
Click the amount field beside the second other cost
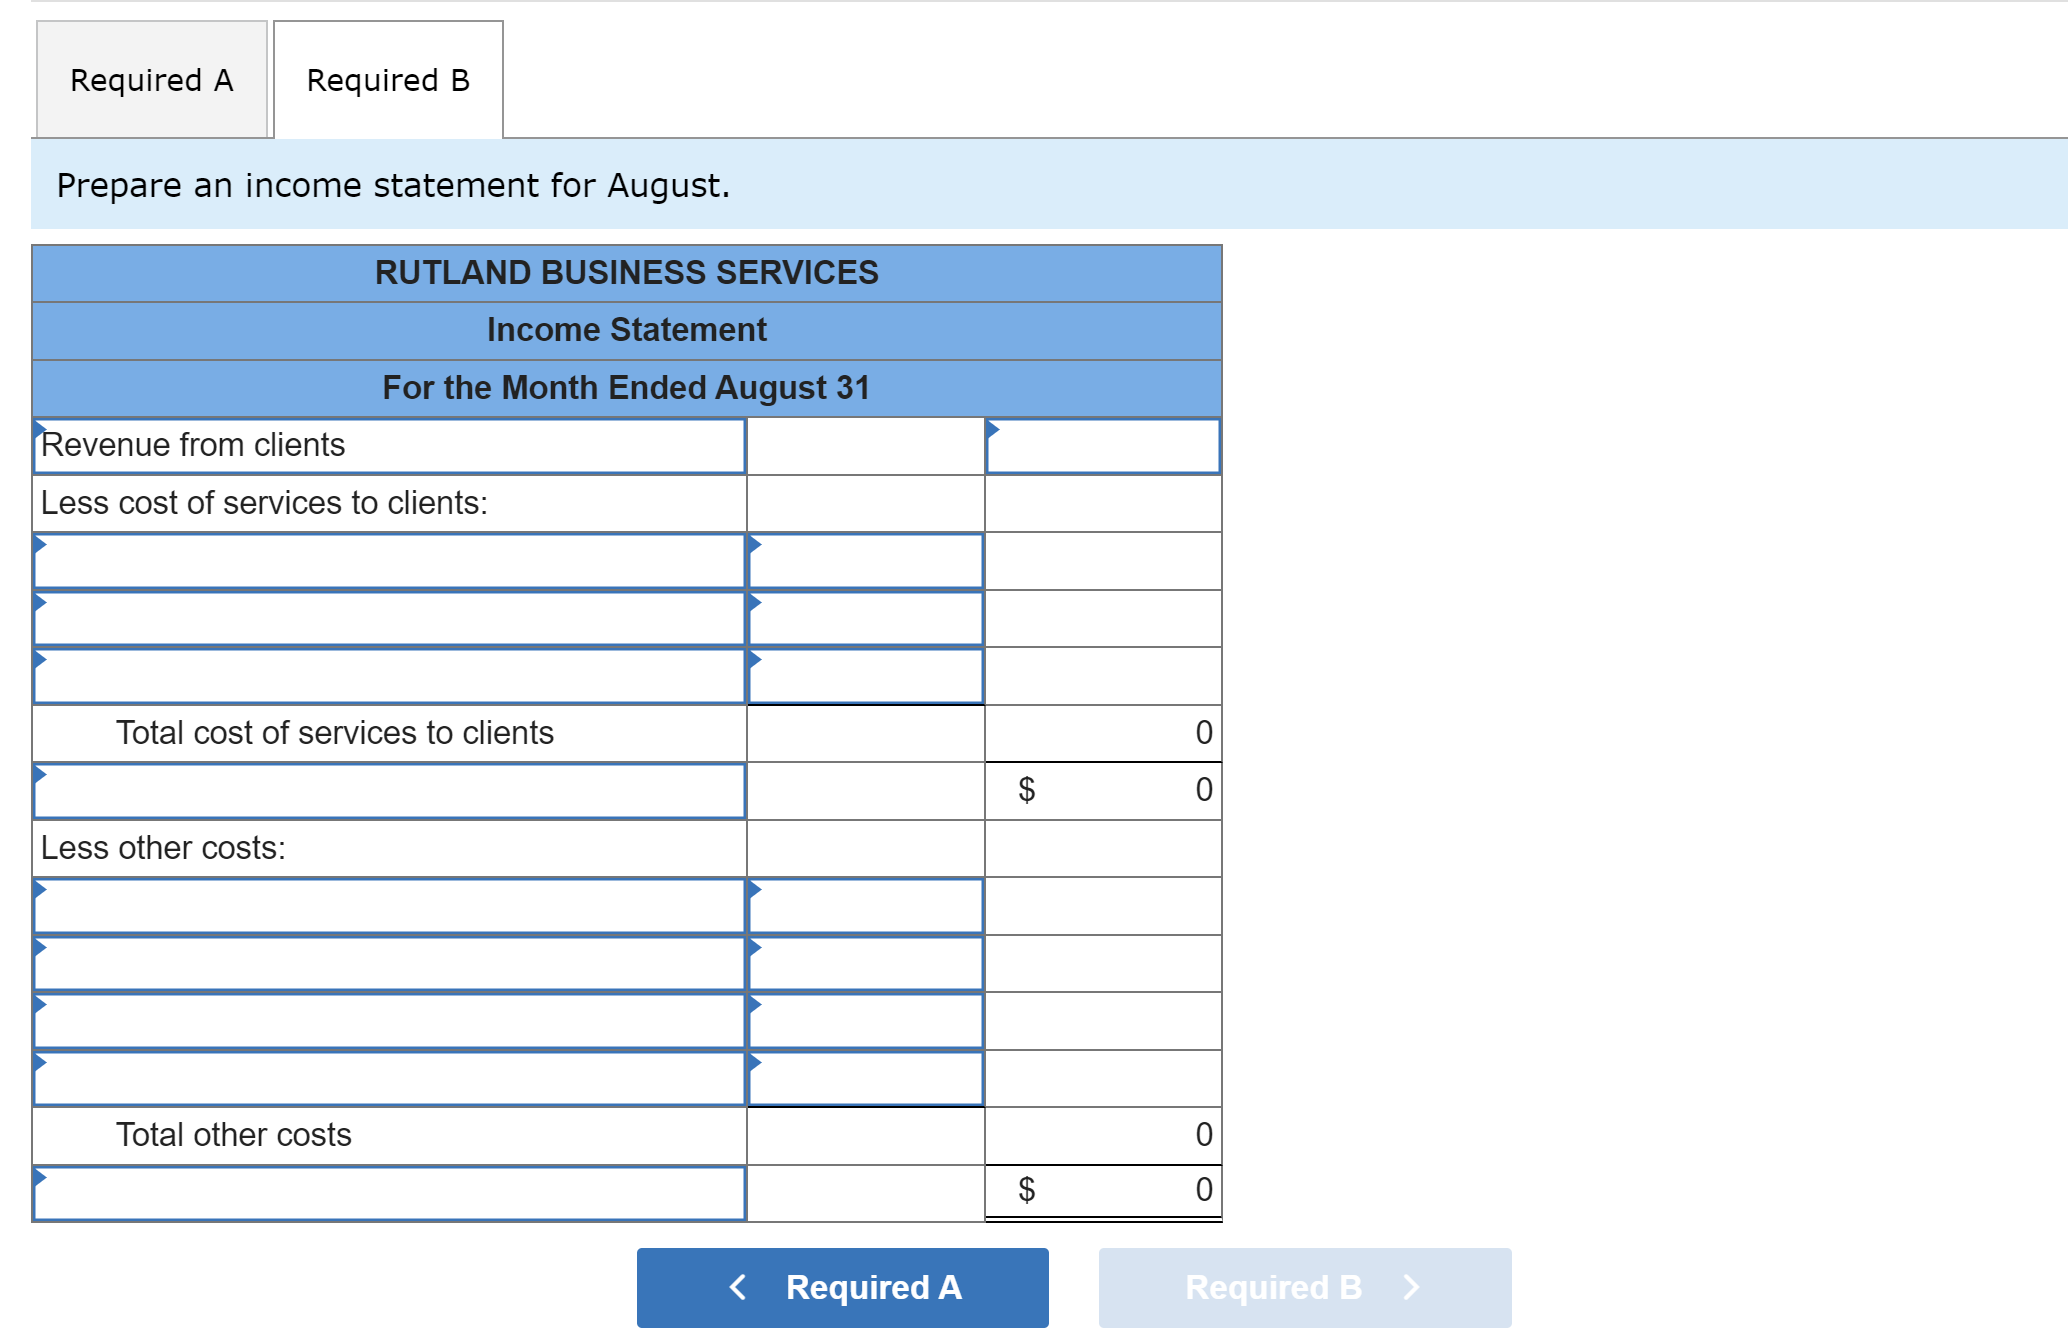[x=866, y=963]
